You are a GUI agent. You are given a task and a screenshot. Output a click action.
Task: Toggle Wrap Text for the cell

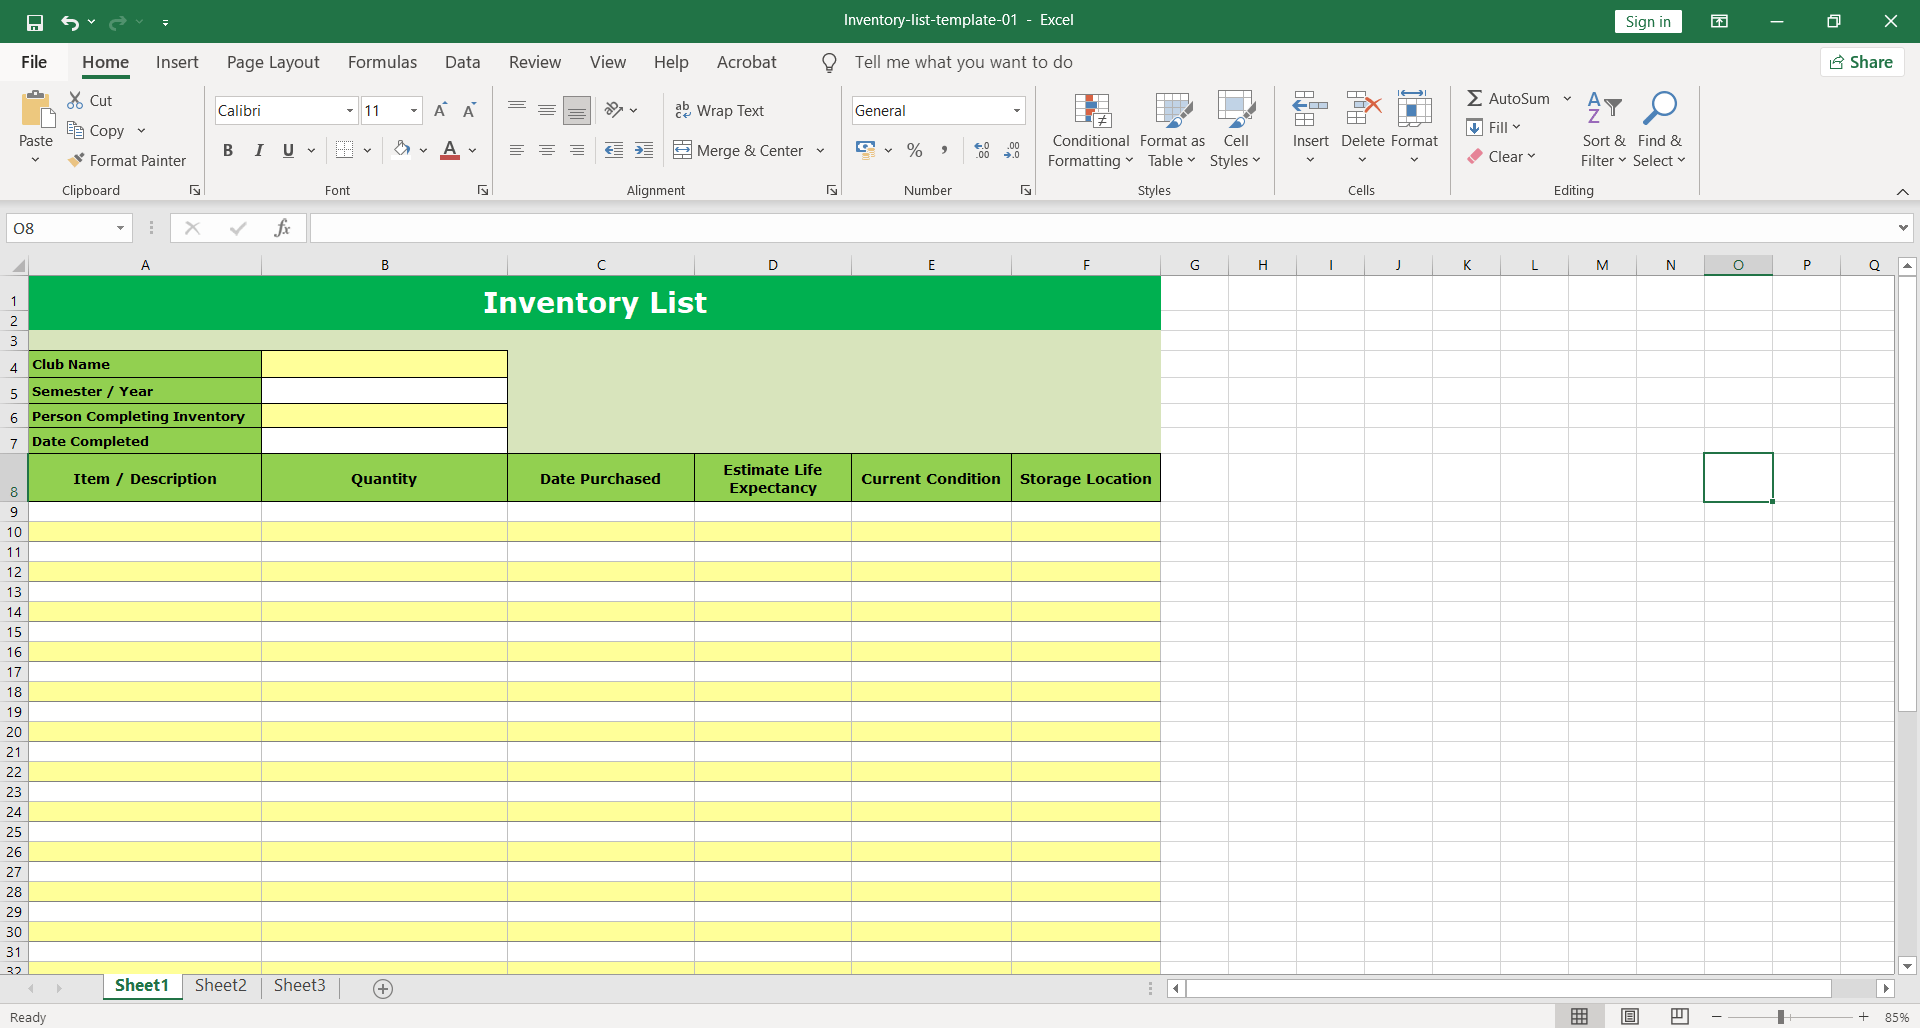[719, 110]
